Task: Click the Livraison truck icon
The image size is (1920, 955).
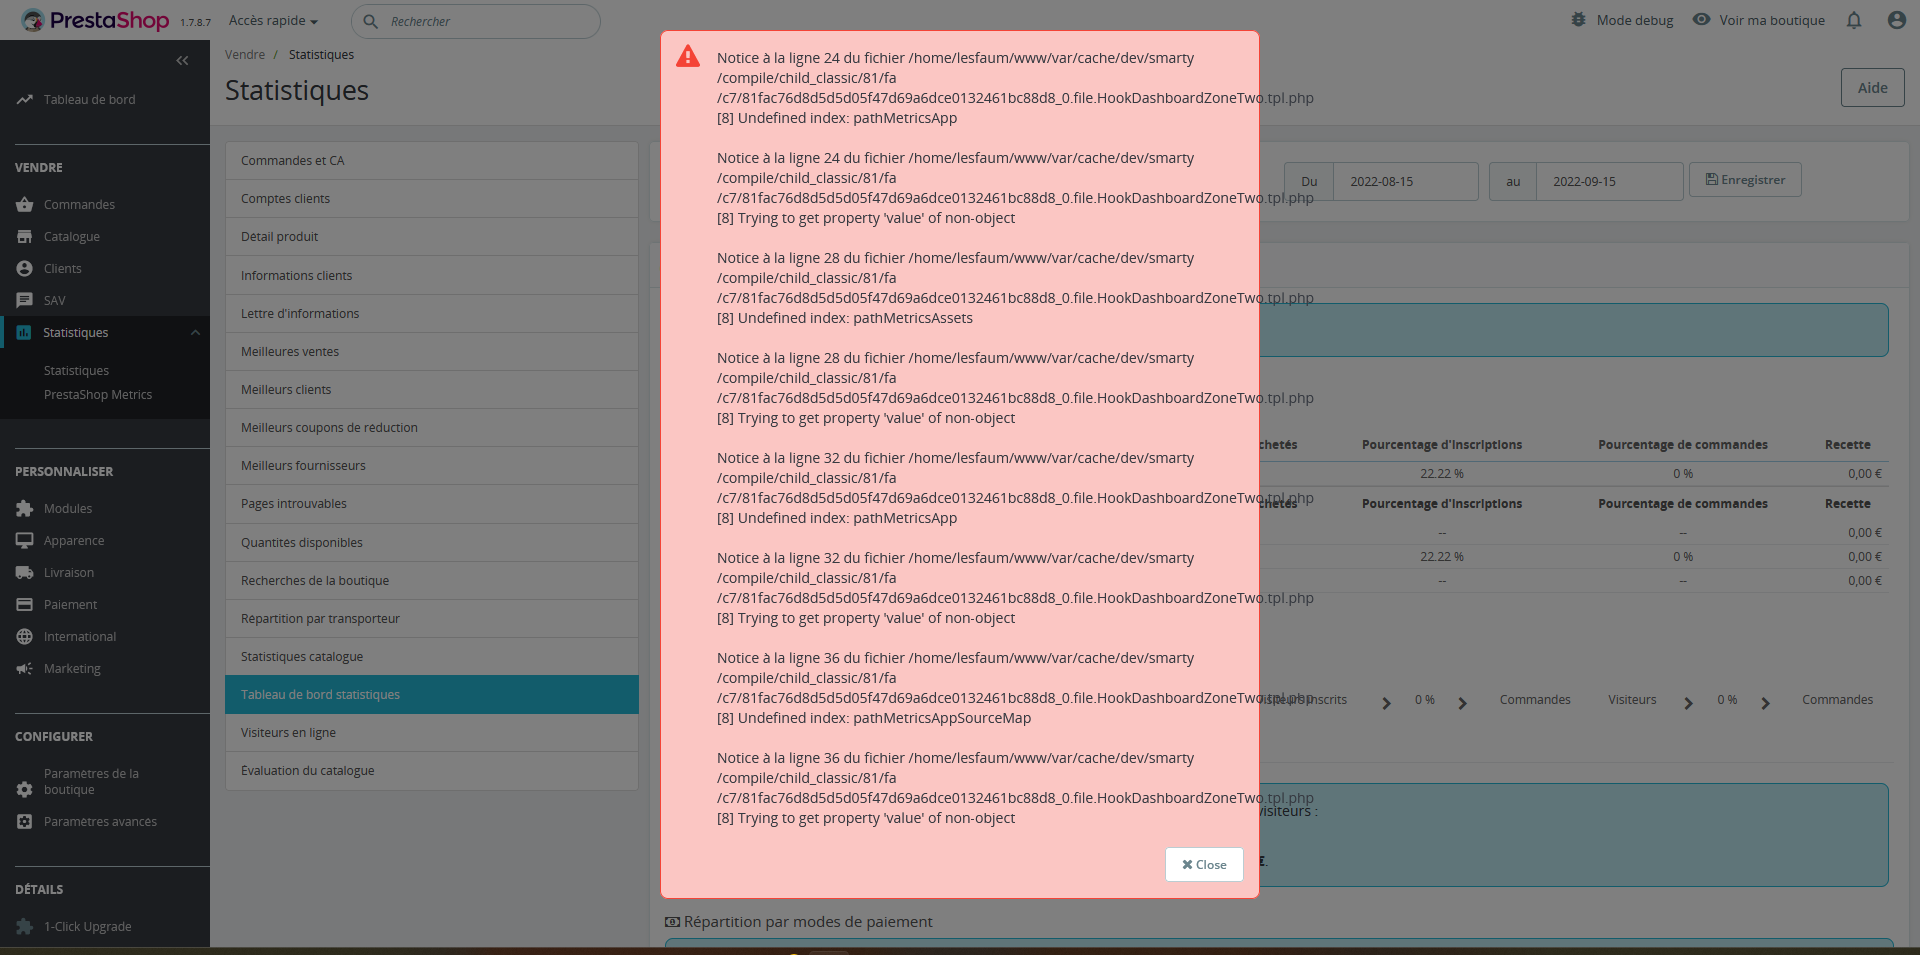Action: 25,572
